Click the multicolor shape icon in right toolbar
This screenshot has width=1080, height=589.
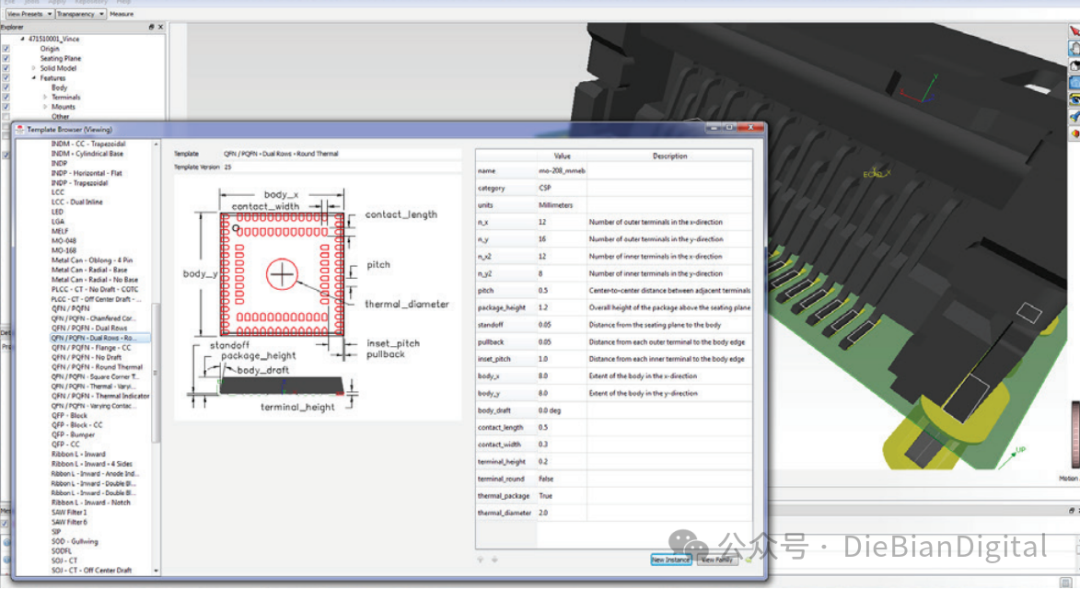click(x=1074, y=134)
